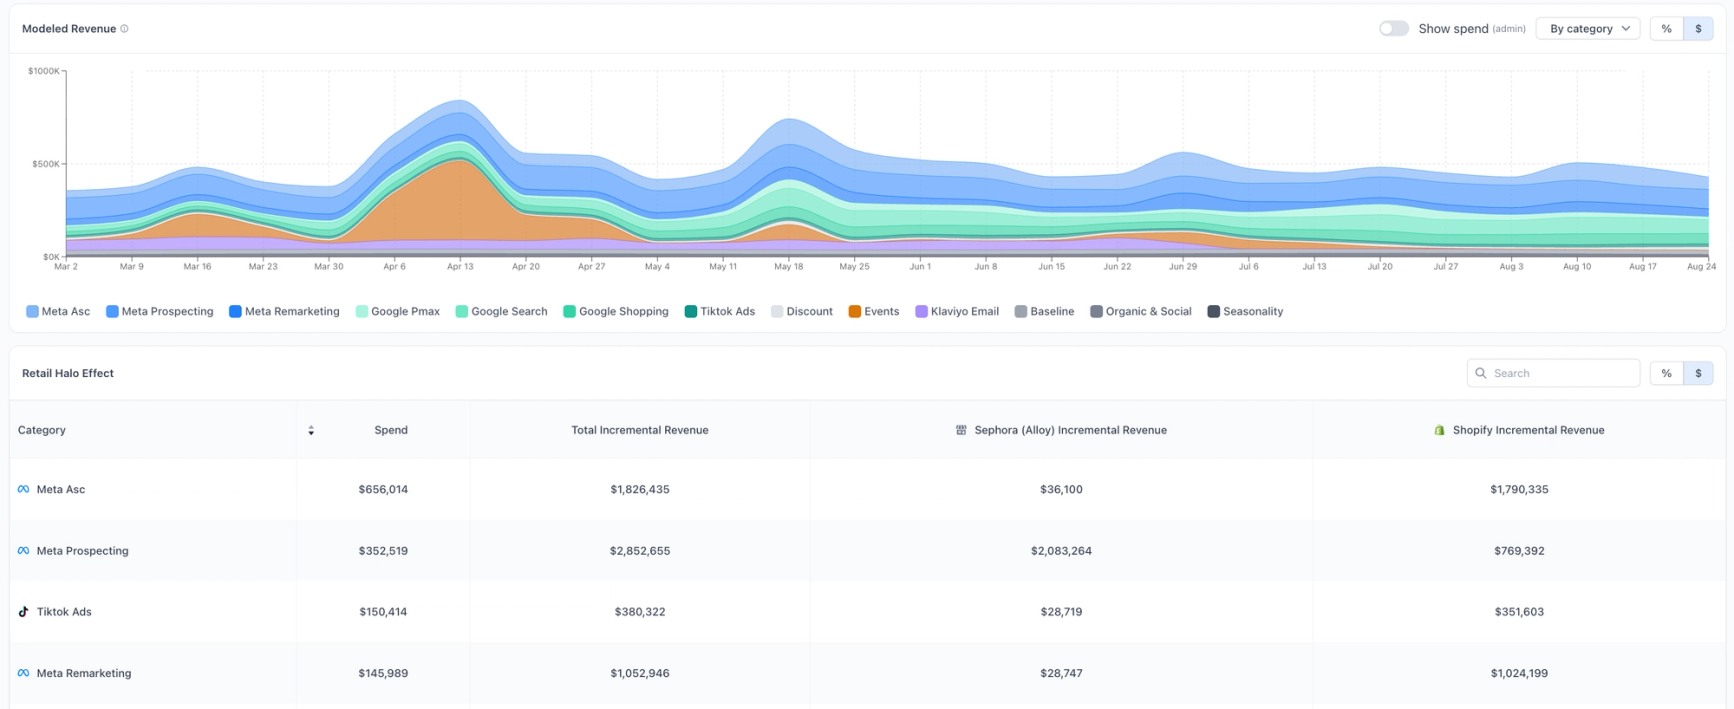Click Sephora revenue value $28,719
Image resolution: width=1734 pixels, height=709 pixels.
pyautogui.click(x=1061, y=612)
